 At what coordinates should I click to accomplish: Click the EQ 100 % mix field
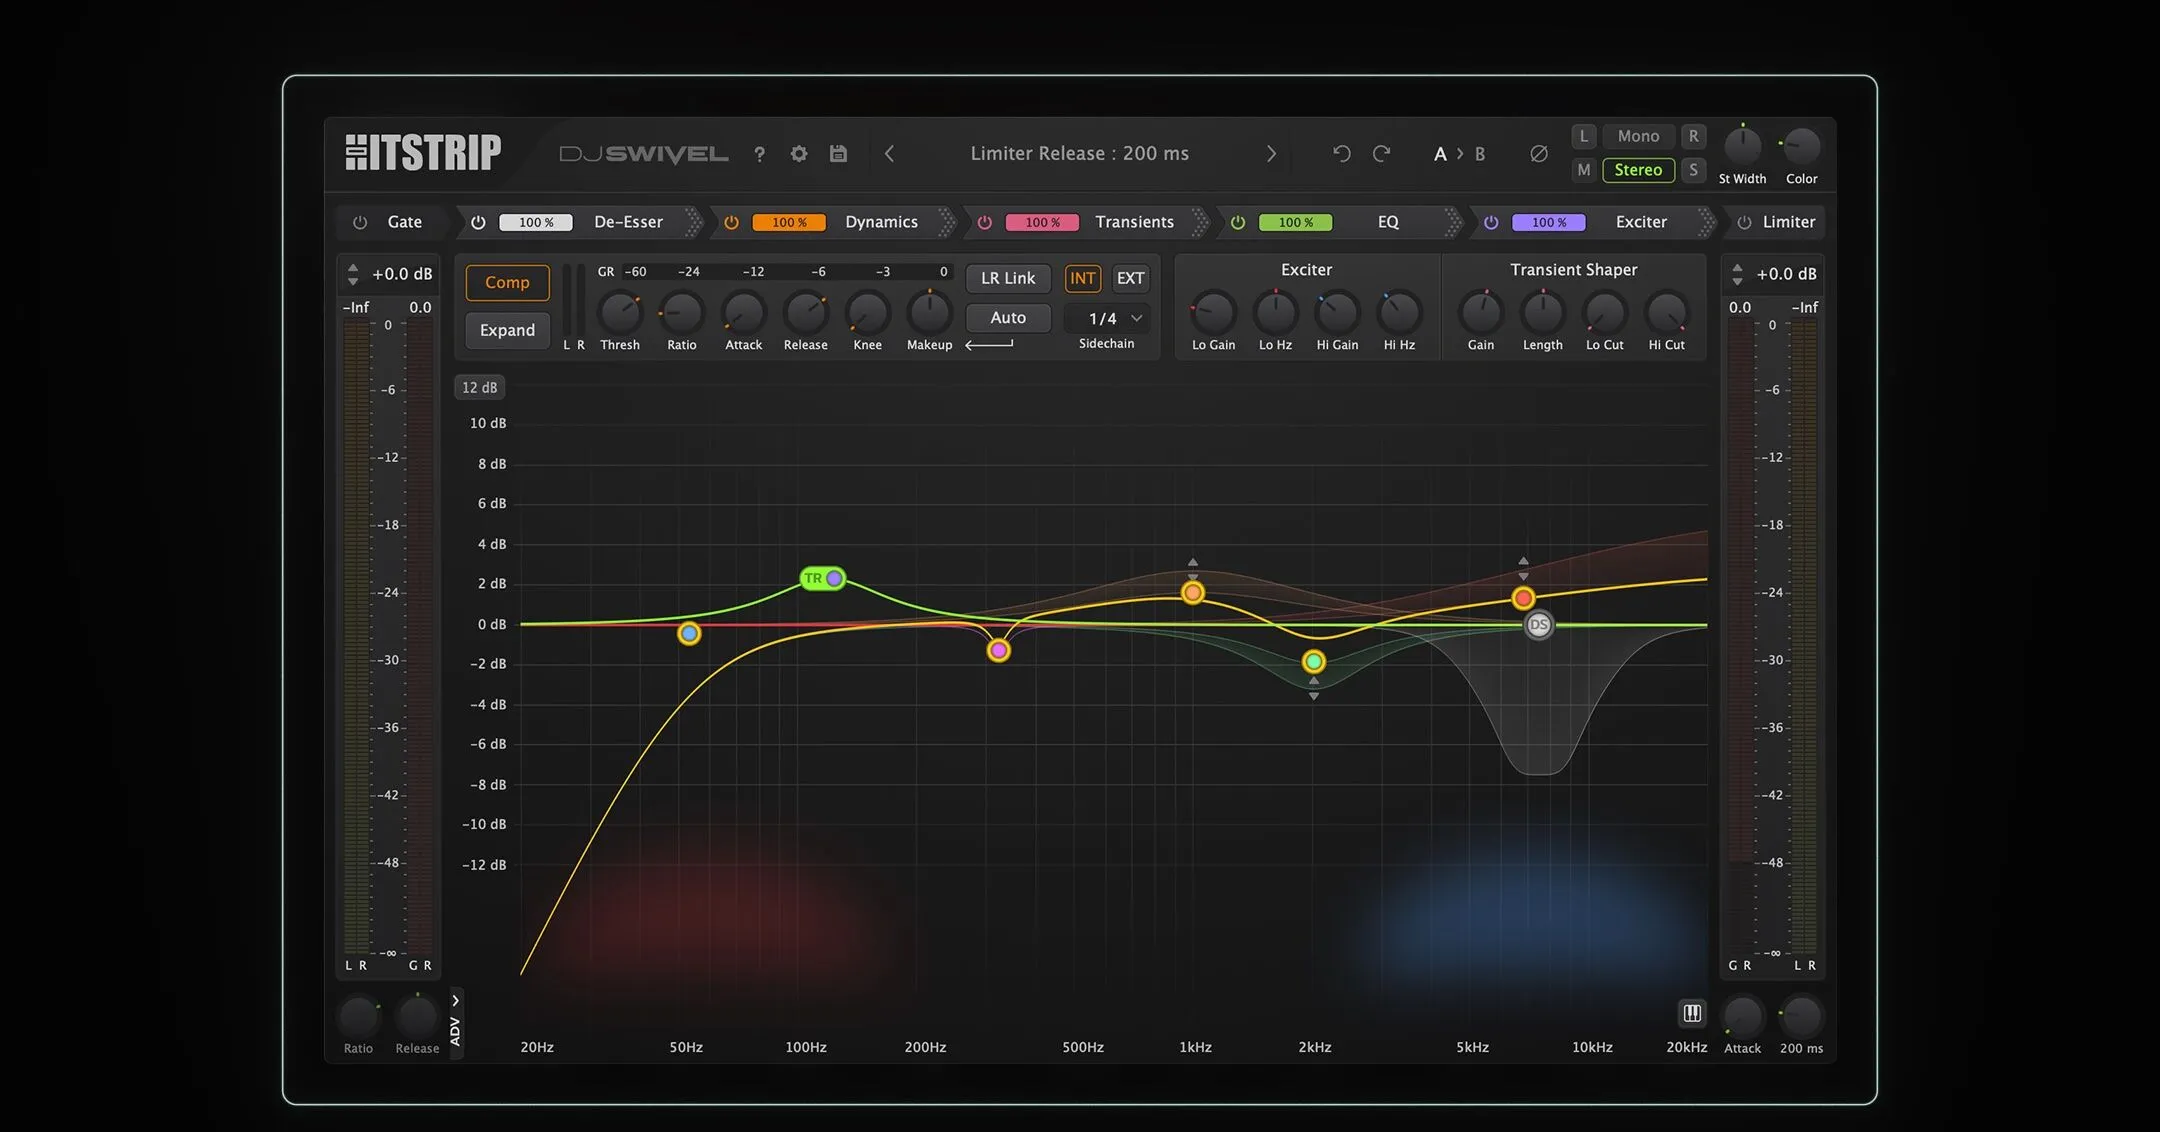coord(1295,222)
